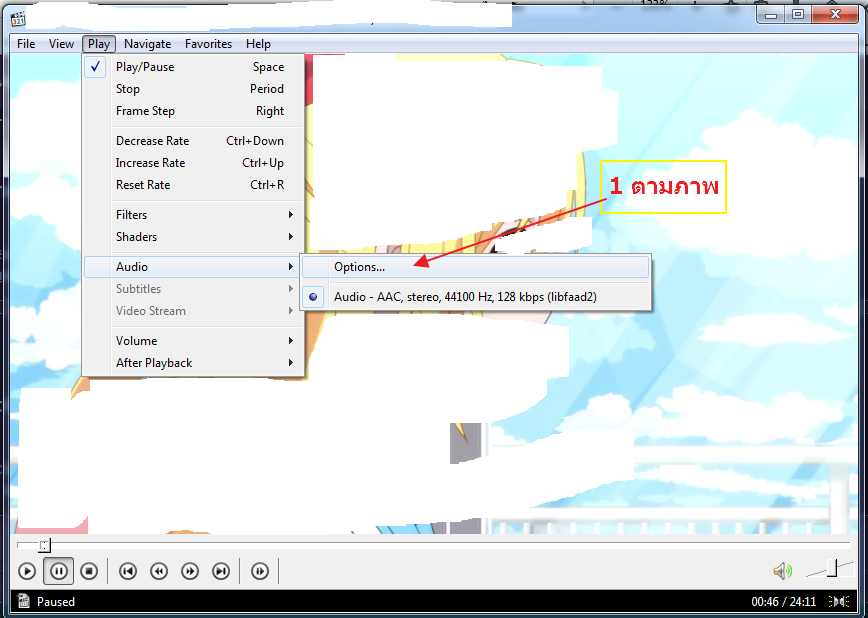Image resolution: width=868 pixels, height=618 pixels.
Task: Mute audio via the speaker icon
Action: tap(783, 571)
